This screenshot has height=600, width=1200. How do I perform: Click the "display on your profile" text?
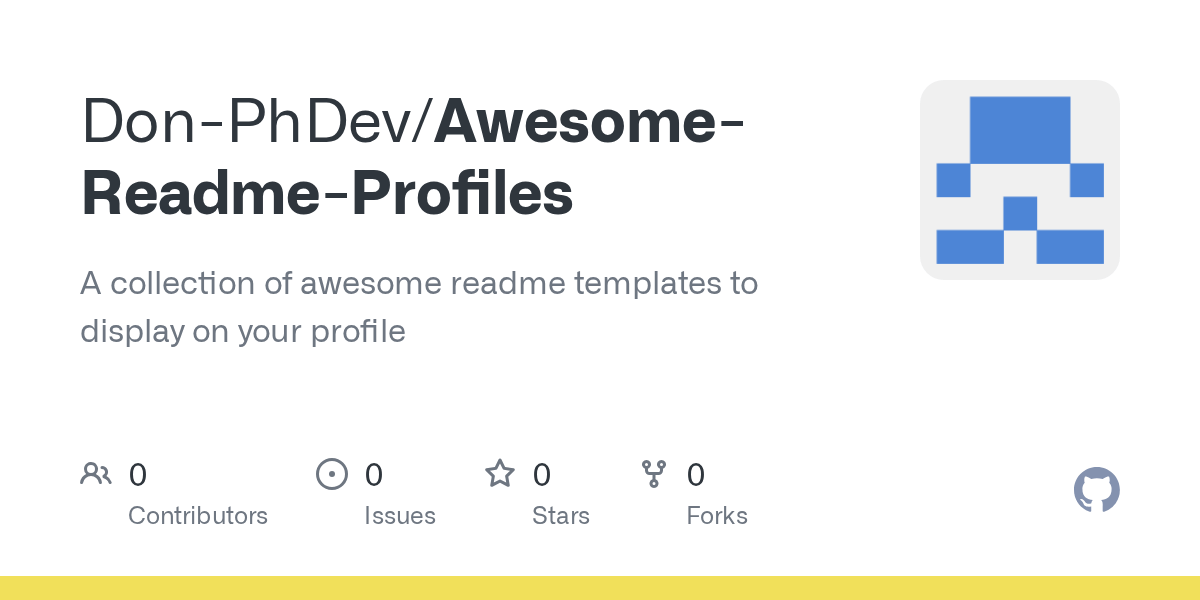pos(243,331)
